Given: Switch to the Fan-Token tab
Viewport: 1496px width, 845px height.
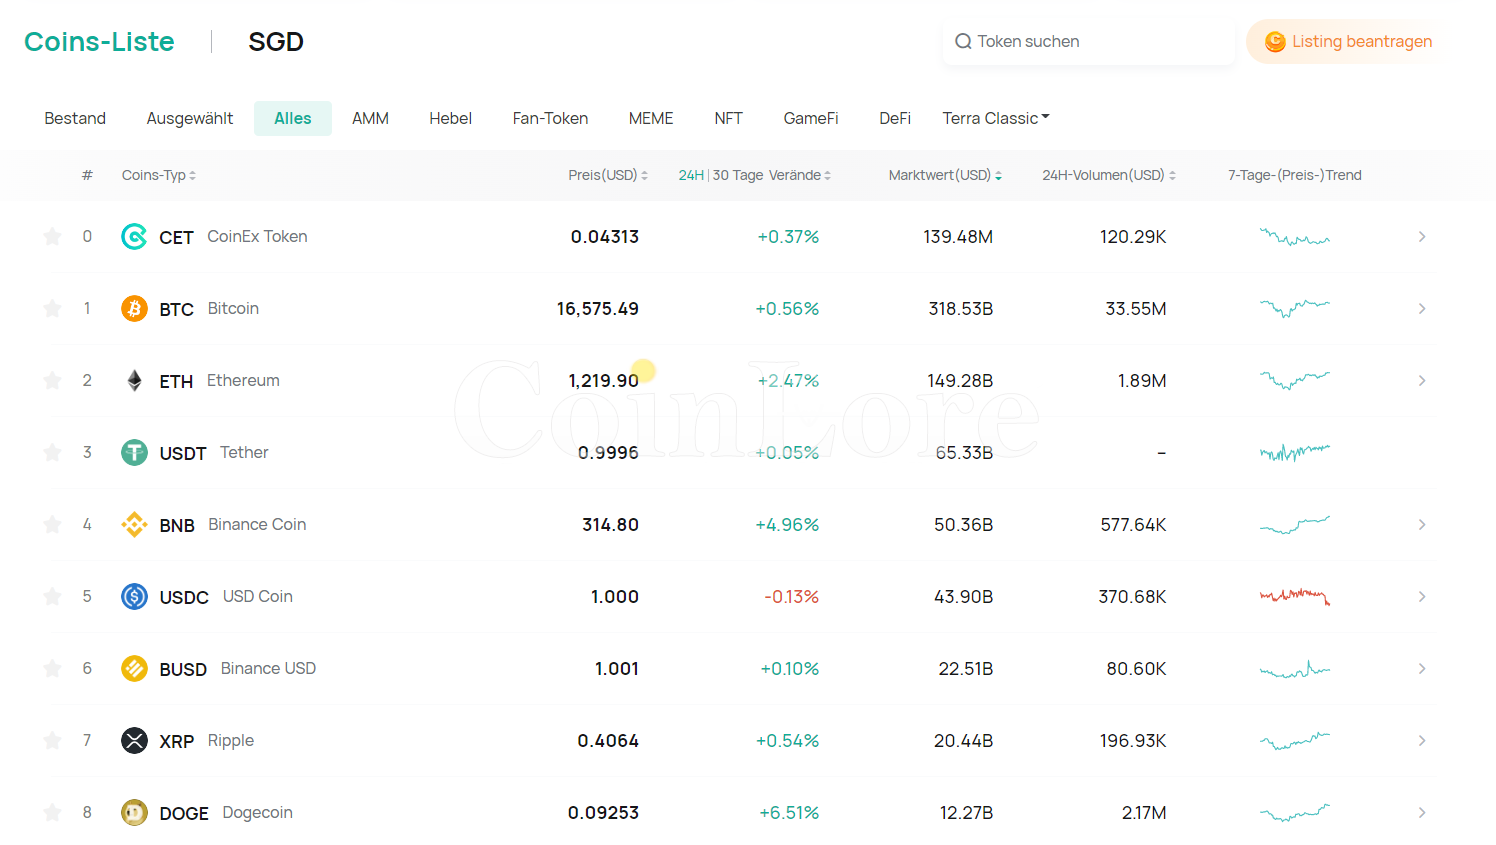Looking at the screenshot, I should (550, 118).
